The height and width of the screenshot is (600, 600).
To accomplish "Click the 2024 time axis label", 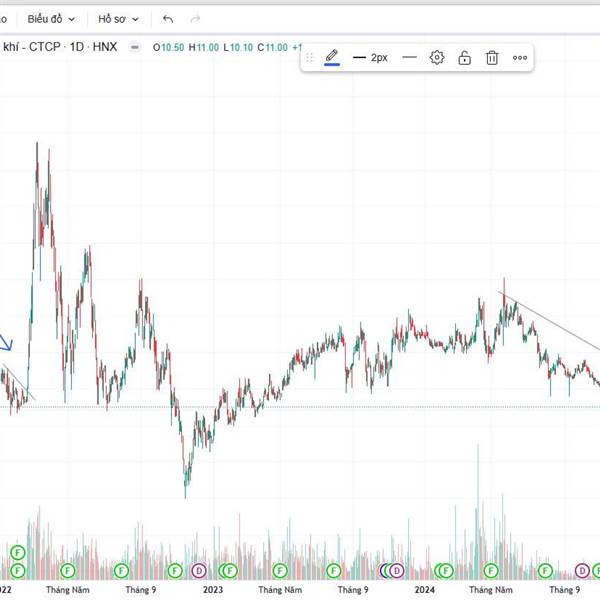I will 424,590.
